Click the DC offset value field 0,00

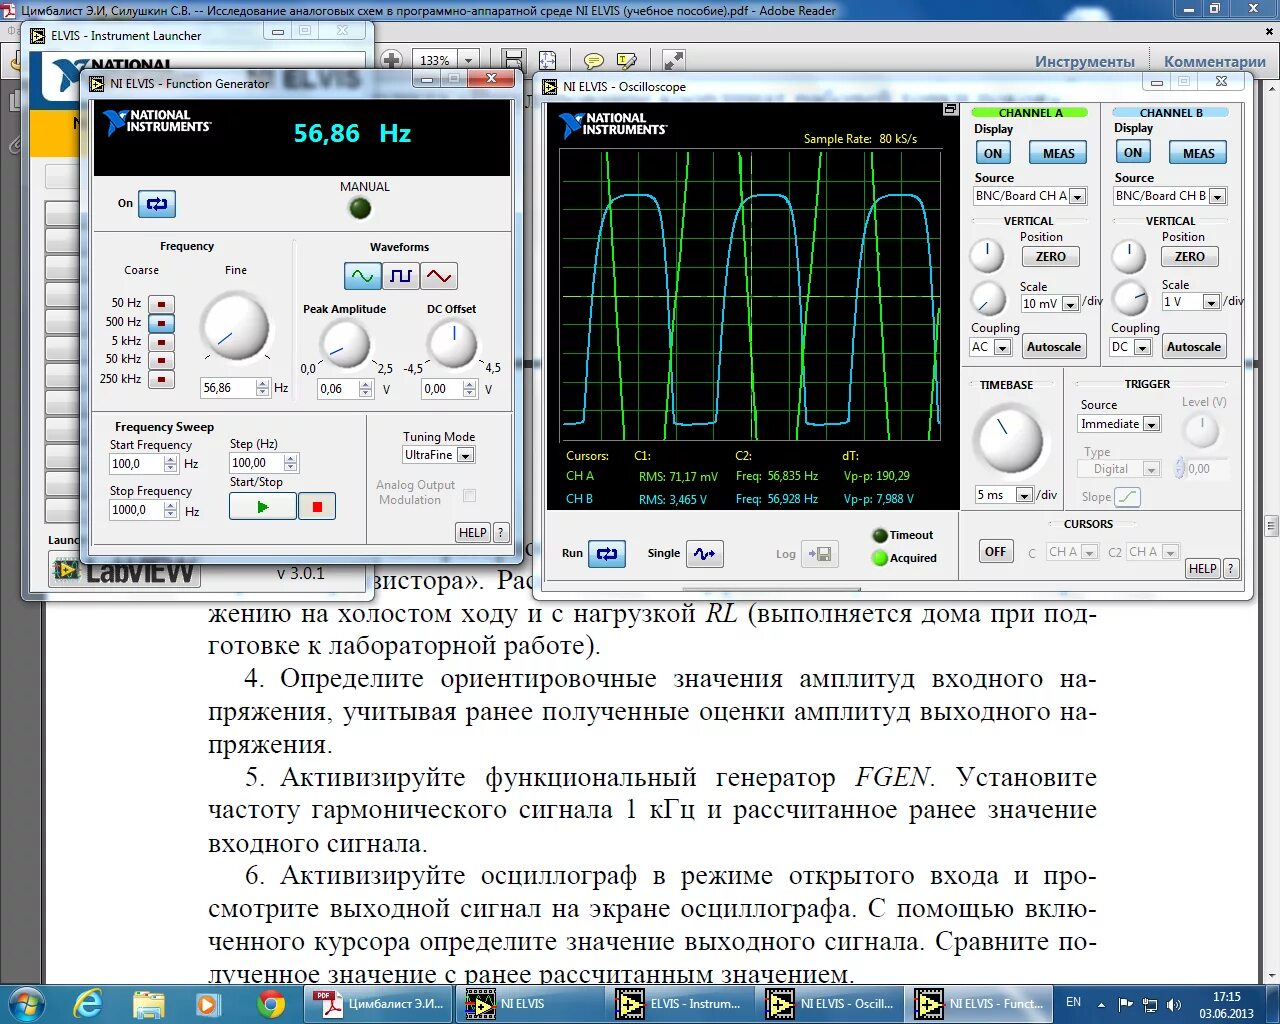point(441,389)
